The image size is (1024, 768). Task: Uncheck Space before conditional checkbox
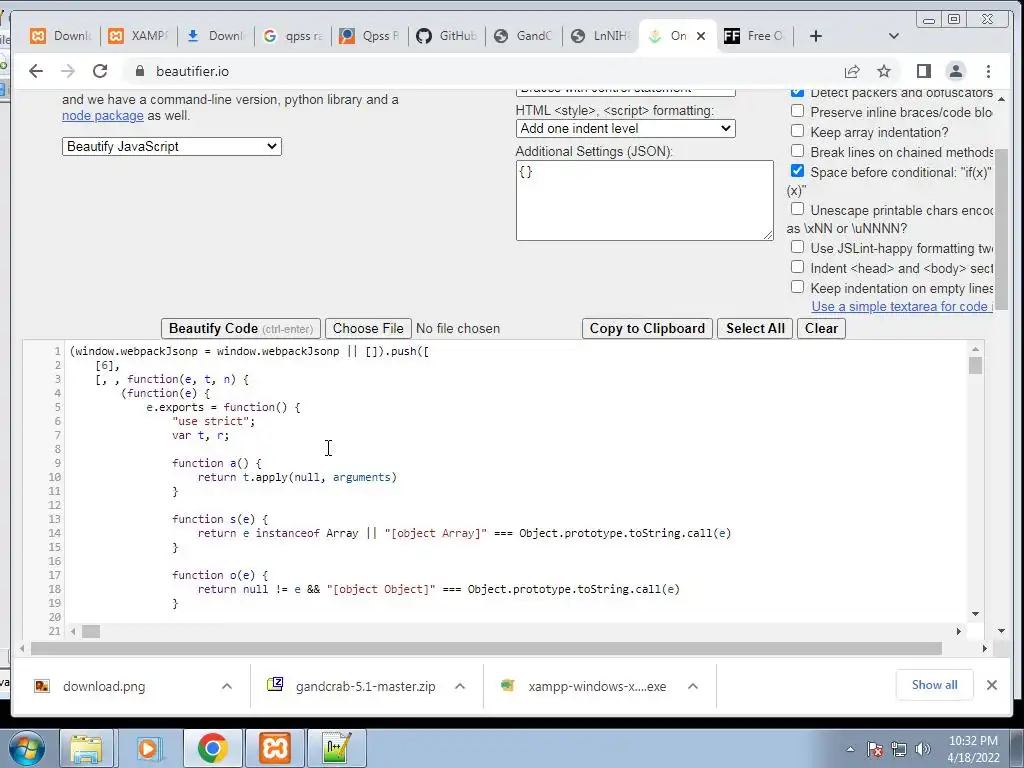click(797, 171)
